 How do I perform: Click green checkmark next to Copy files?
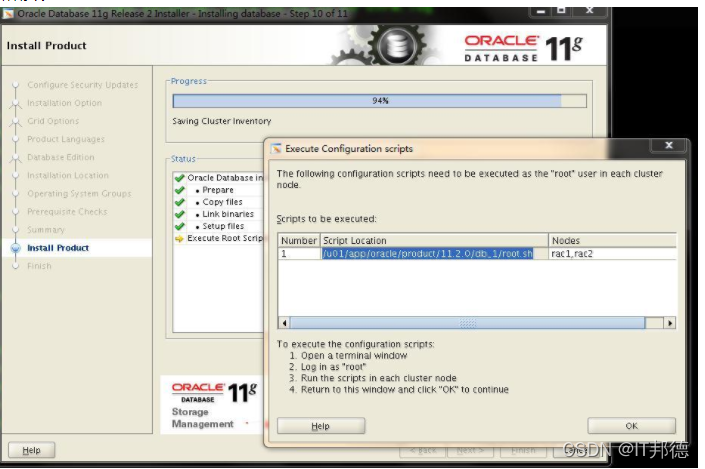pos(179,202)
